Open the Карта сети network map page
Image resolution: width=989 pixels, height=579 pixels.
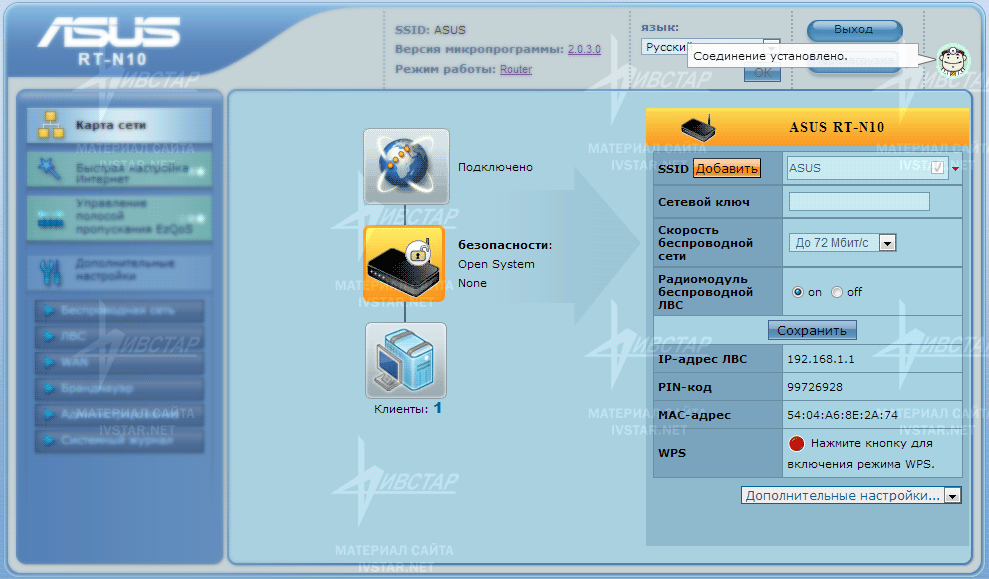[119, 125]
